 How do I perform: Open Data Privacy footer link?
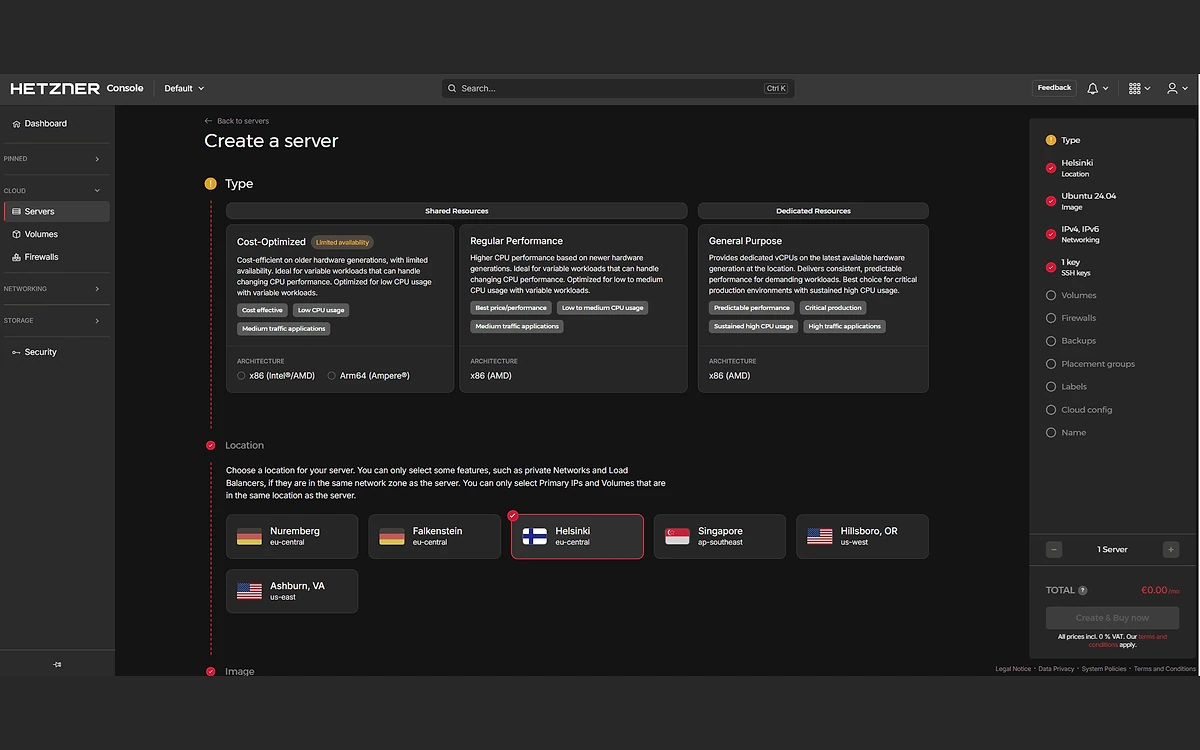[x=1056, y=669]
